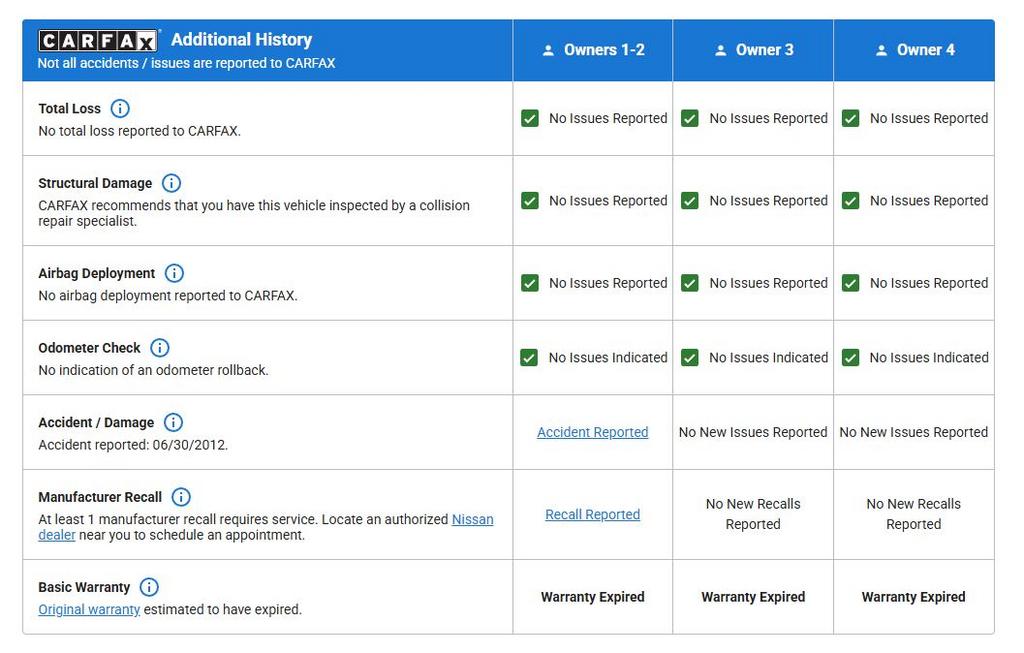
Task: Select the Owner 4 column header
Action: (914, 50)
